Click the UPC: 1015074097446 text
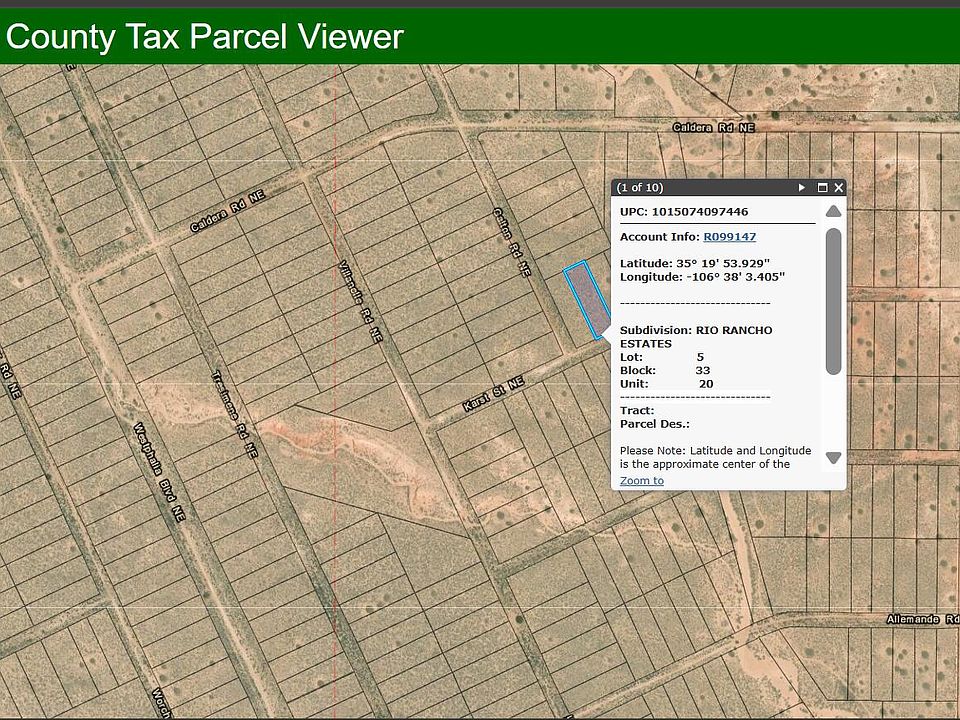Viewport: 960px width, 720px height. tap(684, 212)
